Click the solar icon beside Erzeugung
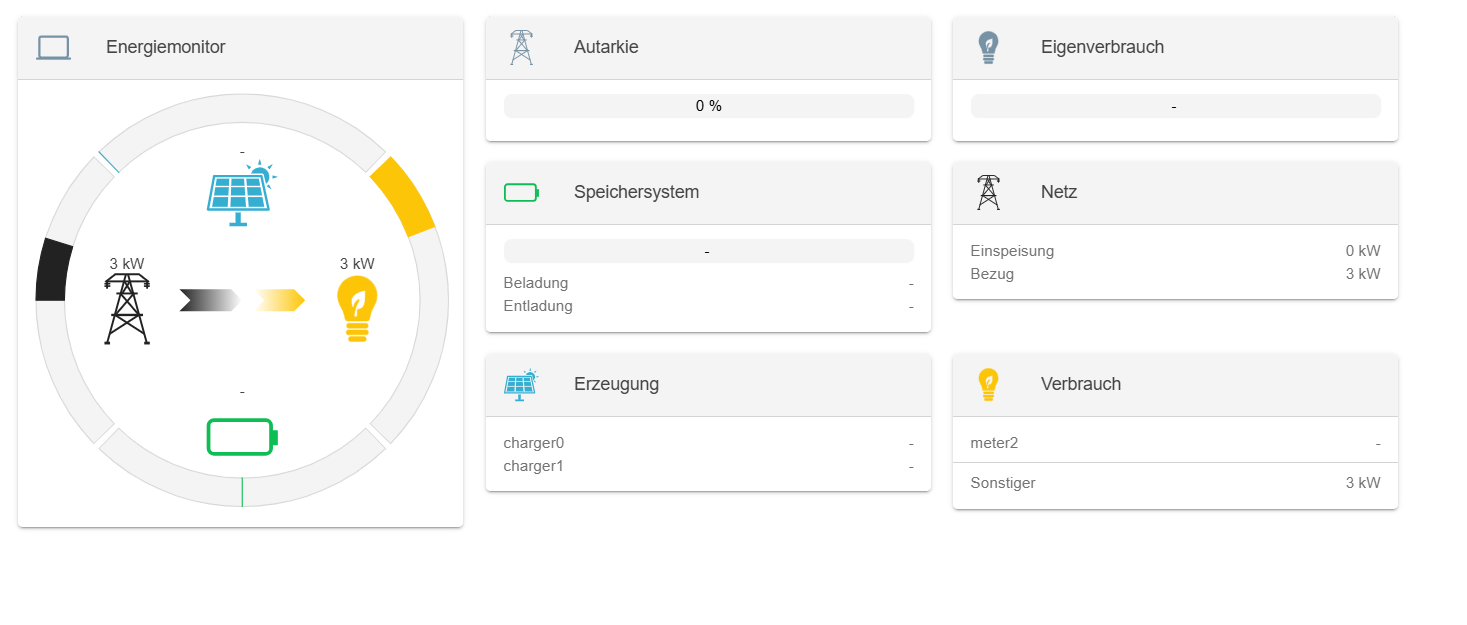Viewport: 1467px width, 625px height. (x=521, y=384)
